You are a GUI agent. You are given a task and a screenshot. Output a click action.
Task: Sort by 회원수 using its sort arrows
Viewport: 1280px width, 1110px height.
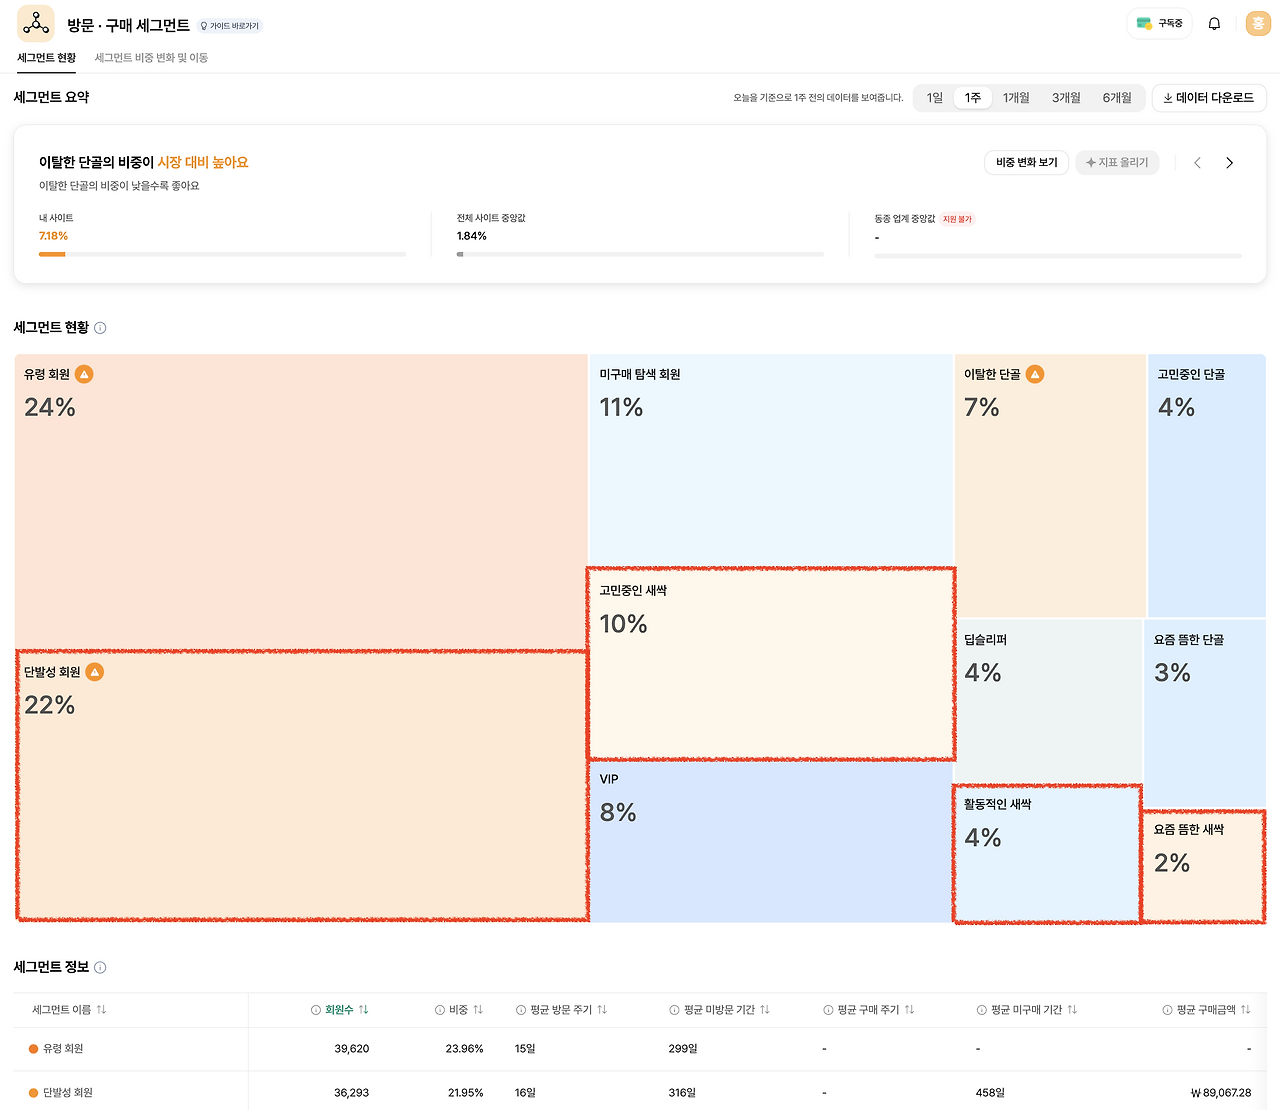(364, 1010)
